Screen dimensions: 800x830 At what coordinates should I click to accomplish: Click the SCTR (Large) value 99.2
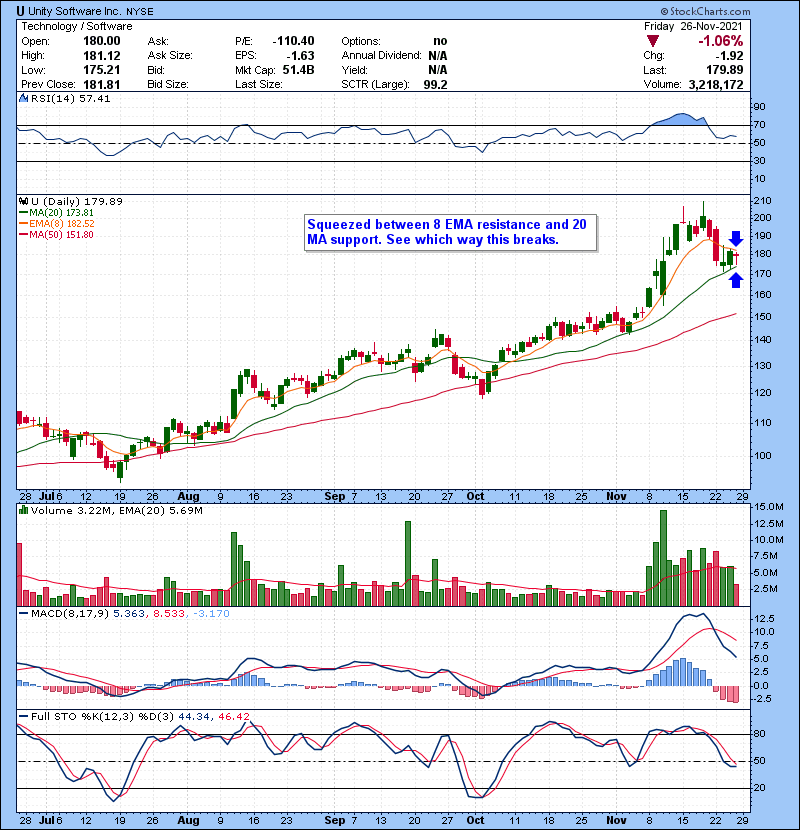coord(435,85)
